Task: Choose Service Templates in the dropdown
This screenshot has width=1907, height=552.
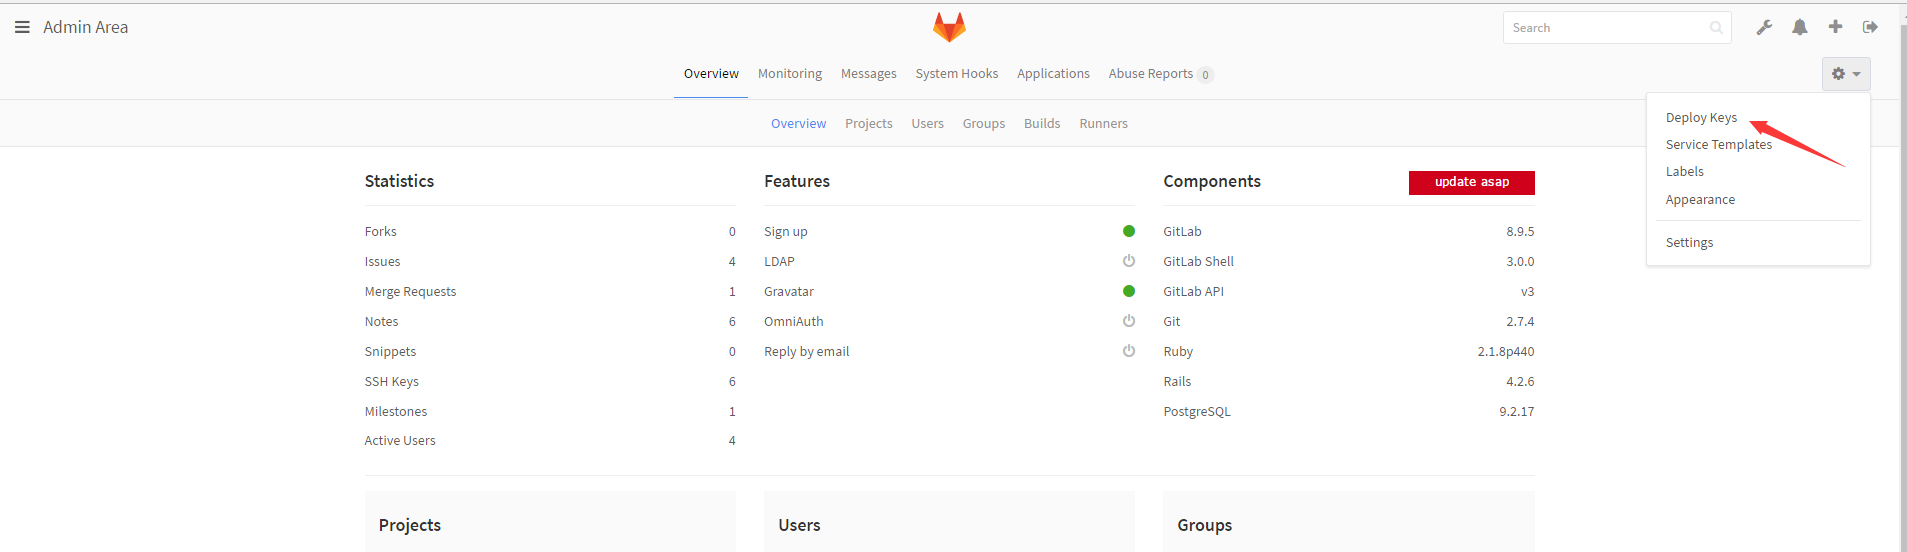Action: [1718, 145]
